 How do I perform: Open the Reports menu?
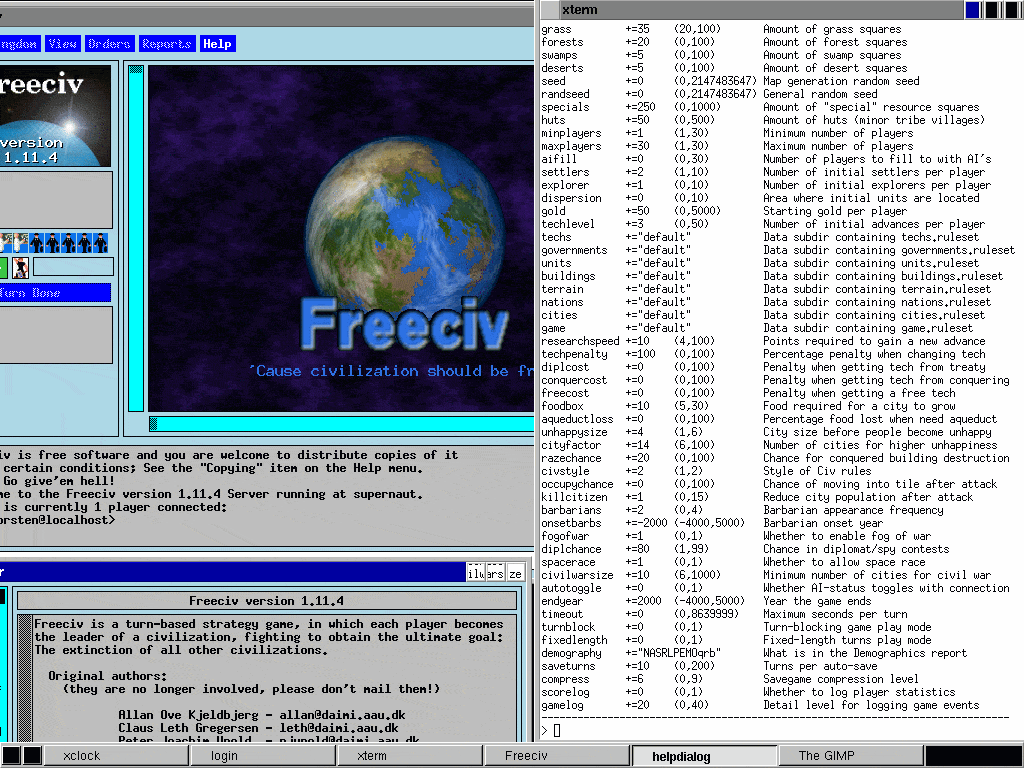(166, 44)
